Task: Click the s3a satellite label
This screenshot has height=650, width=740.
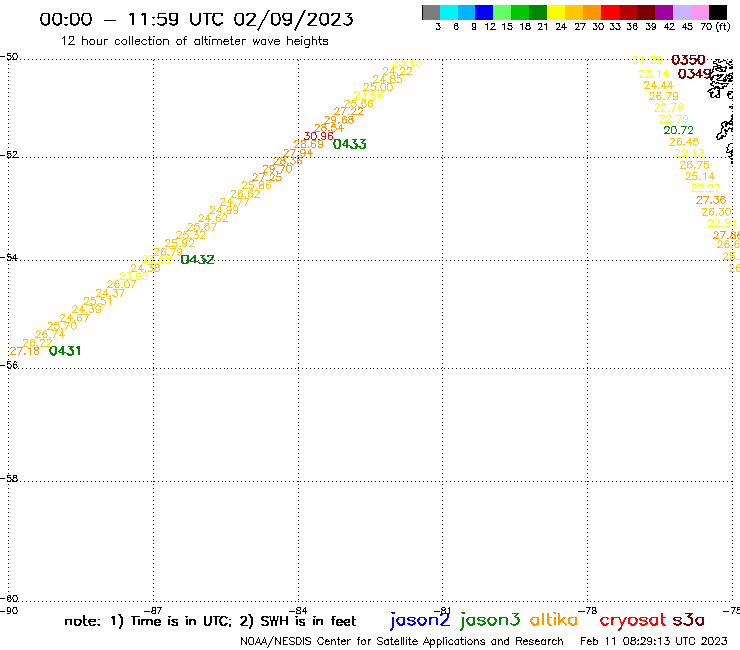Action: (689, 620)
